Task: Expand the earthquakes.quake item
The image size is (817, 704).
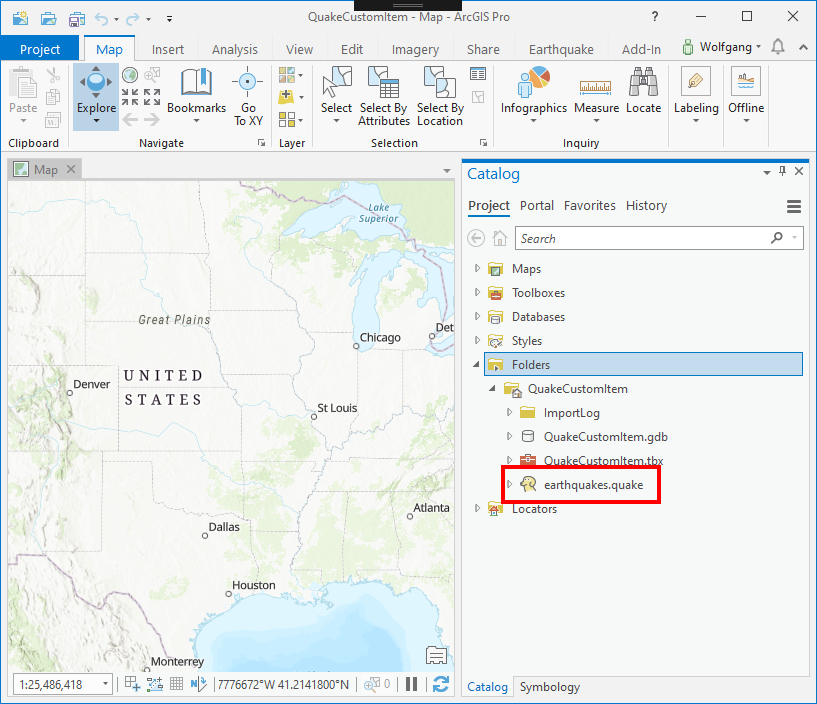Action: click(509, 484)
